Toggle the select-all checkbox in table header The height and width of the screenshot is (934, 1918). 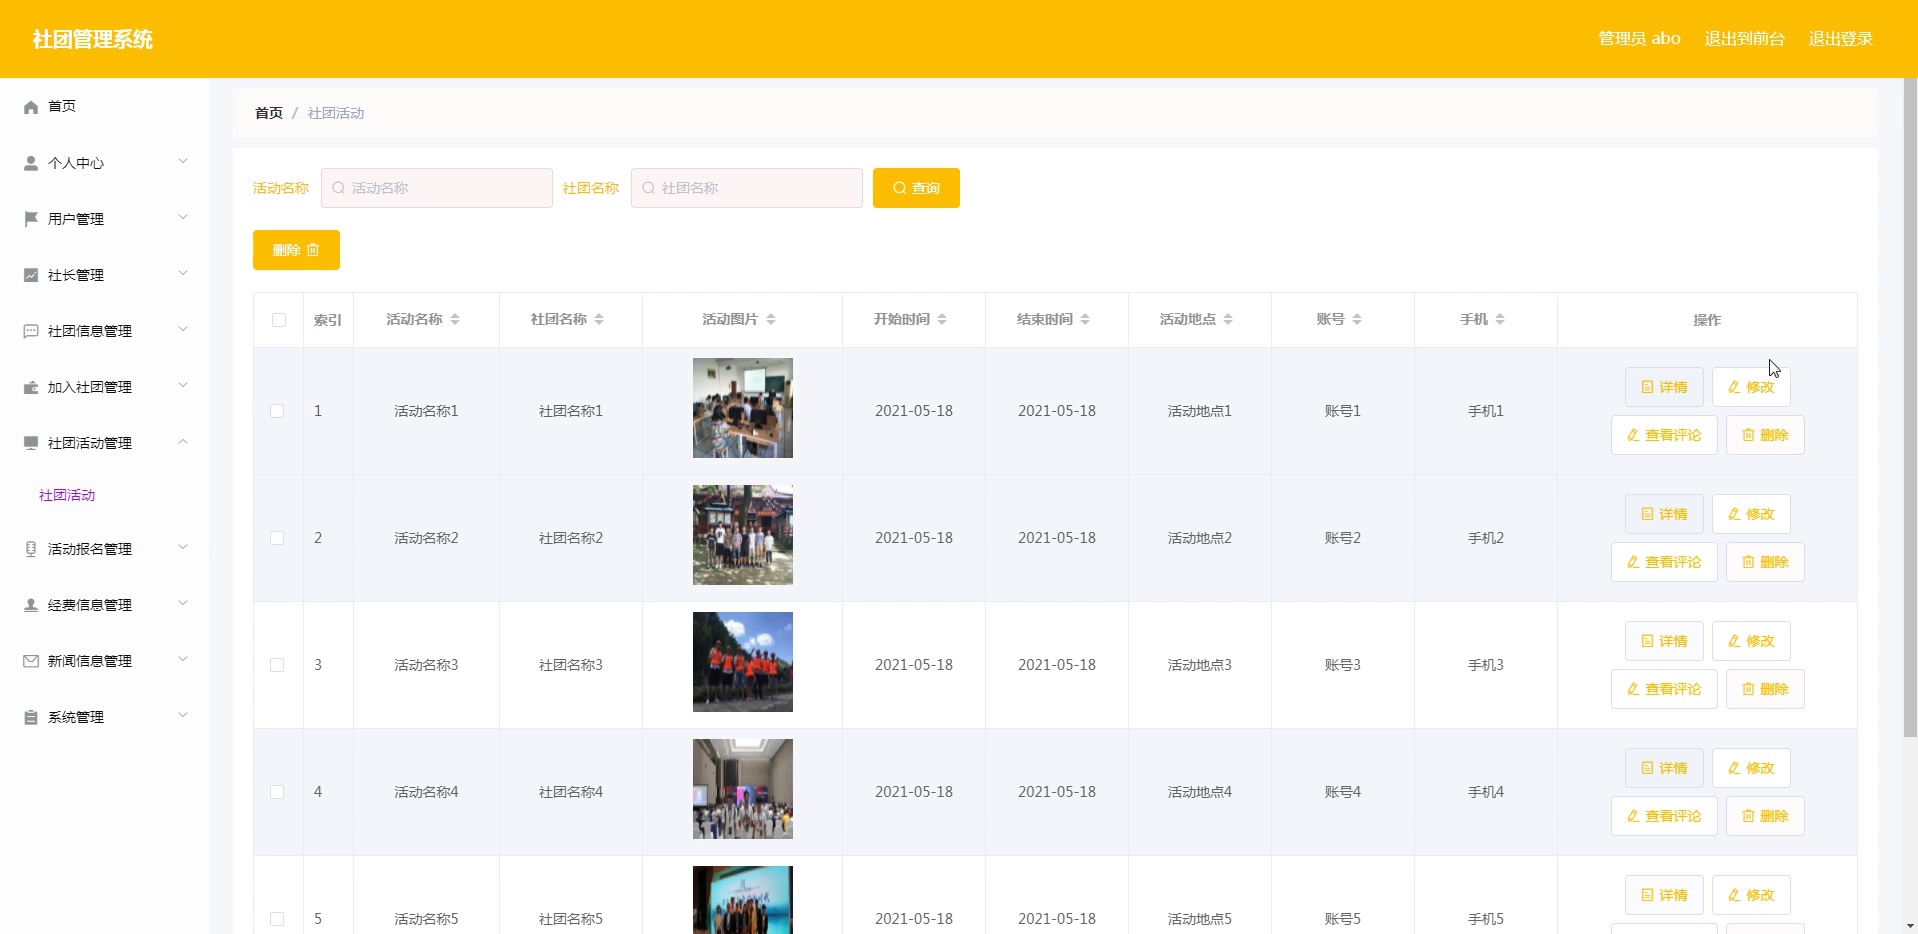279,320
